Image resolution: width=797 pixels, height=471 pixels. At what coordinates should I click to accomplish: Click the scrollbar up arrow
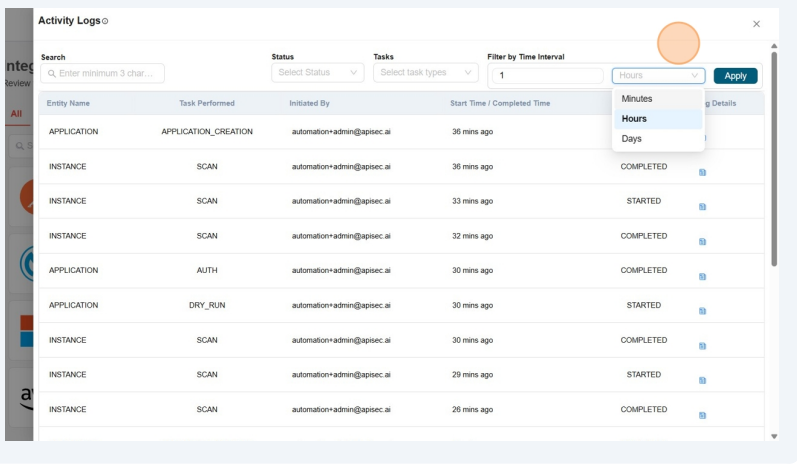tap(774, 46)
